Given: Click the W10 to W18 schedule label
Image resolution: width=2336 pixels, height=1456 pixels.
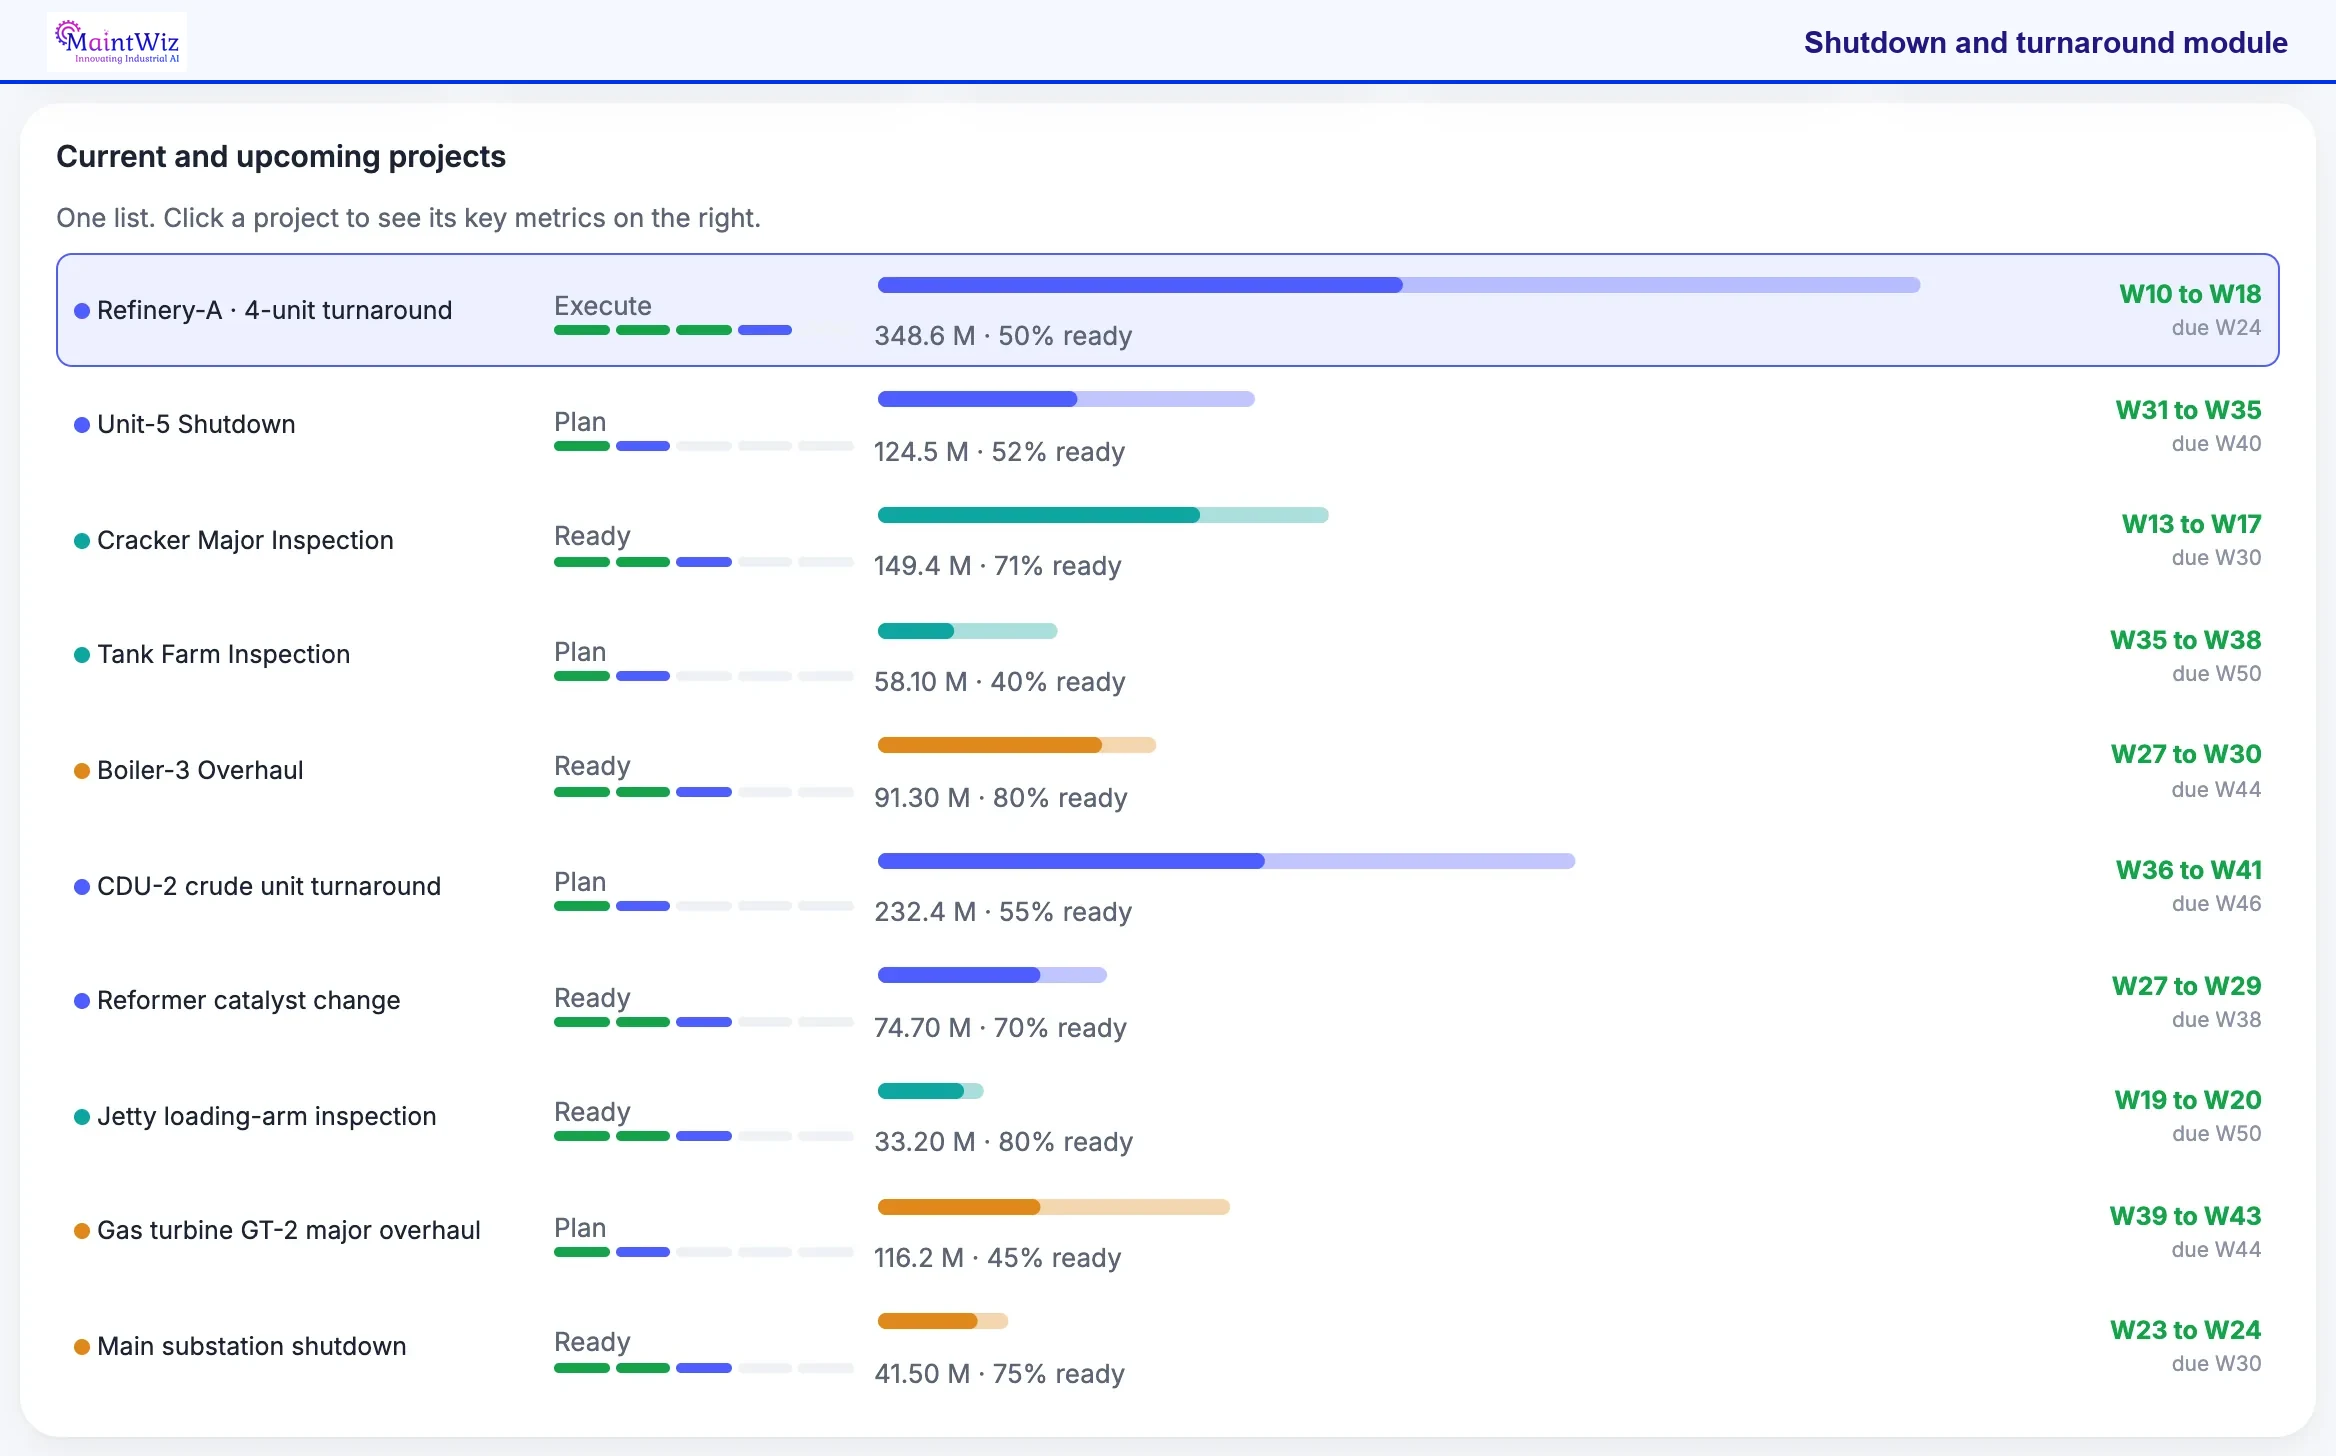Looking at the screenshot, I should coord(2190,294).
